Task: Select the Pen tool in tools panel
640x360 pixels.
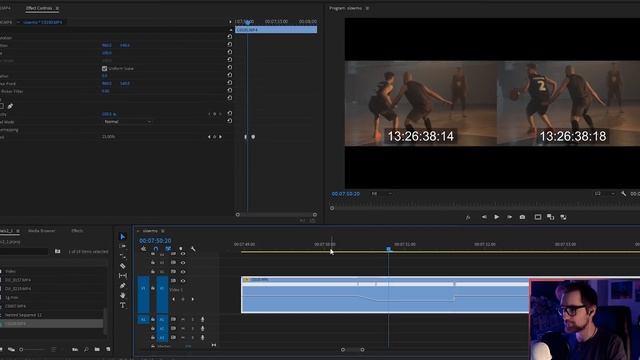Action: 122,286
